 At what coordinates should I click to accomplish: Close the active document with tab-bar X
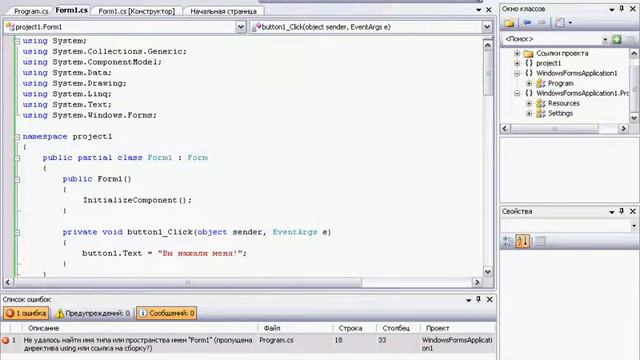pos(489,9)
